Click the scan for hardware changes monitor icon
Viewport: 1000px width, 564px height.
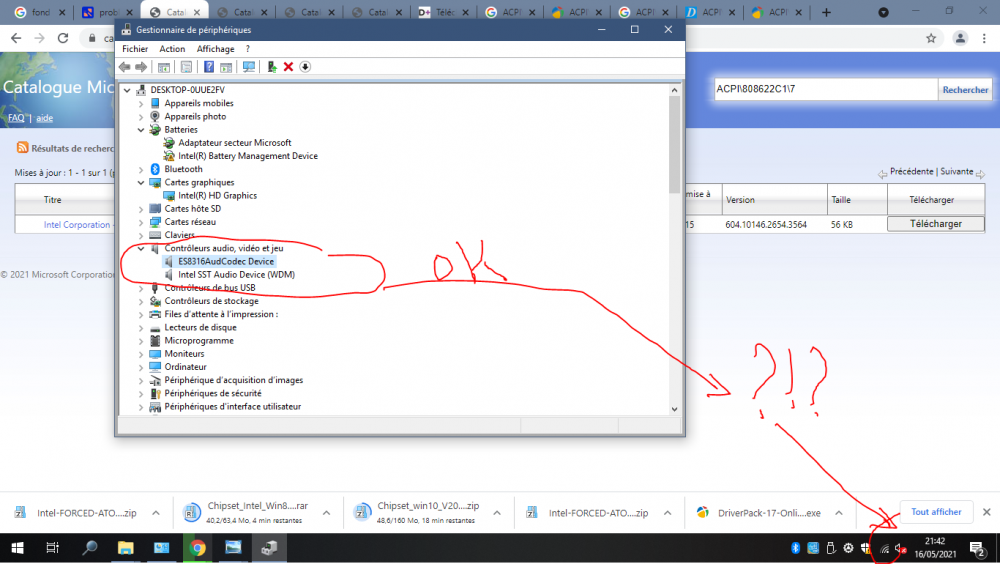(249, 67)
